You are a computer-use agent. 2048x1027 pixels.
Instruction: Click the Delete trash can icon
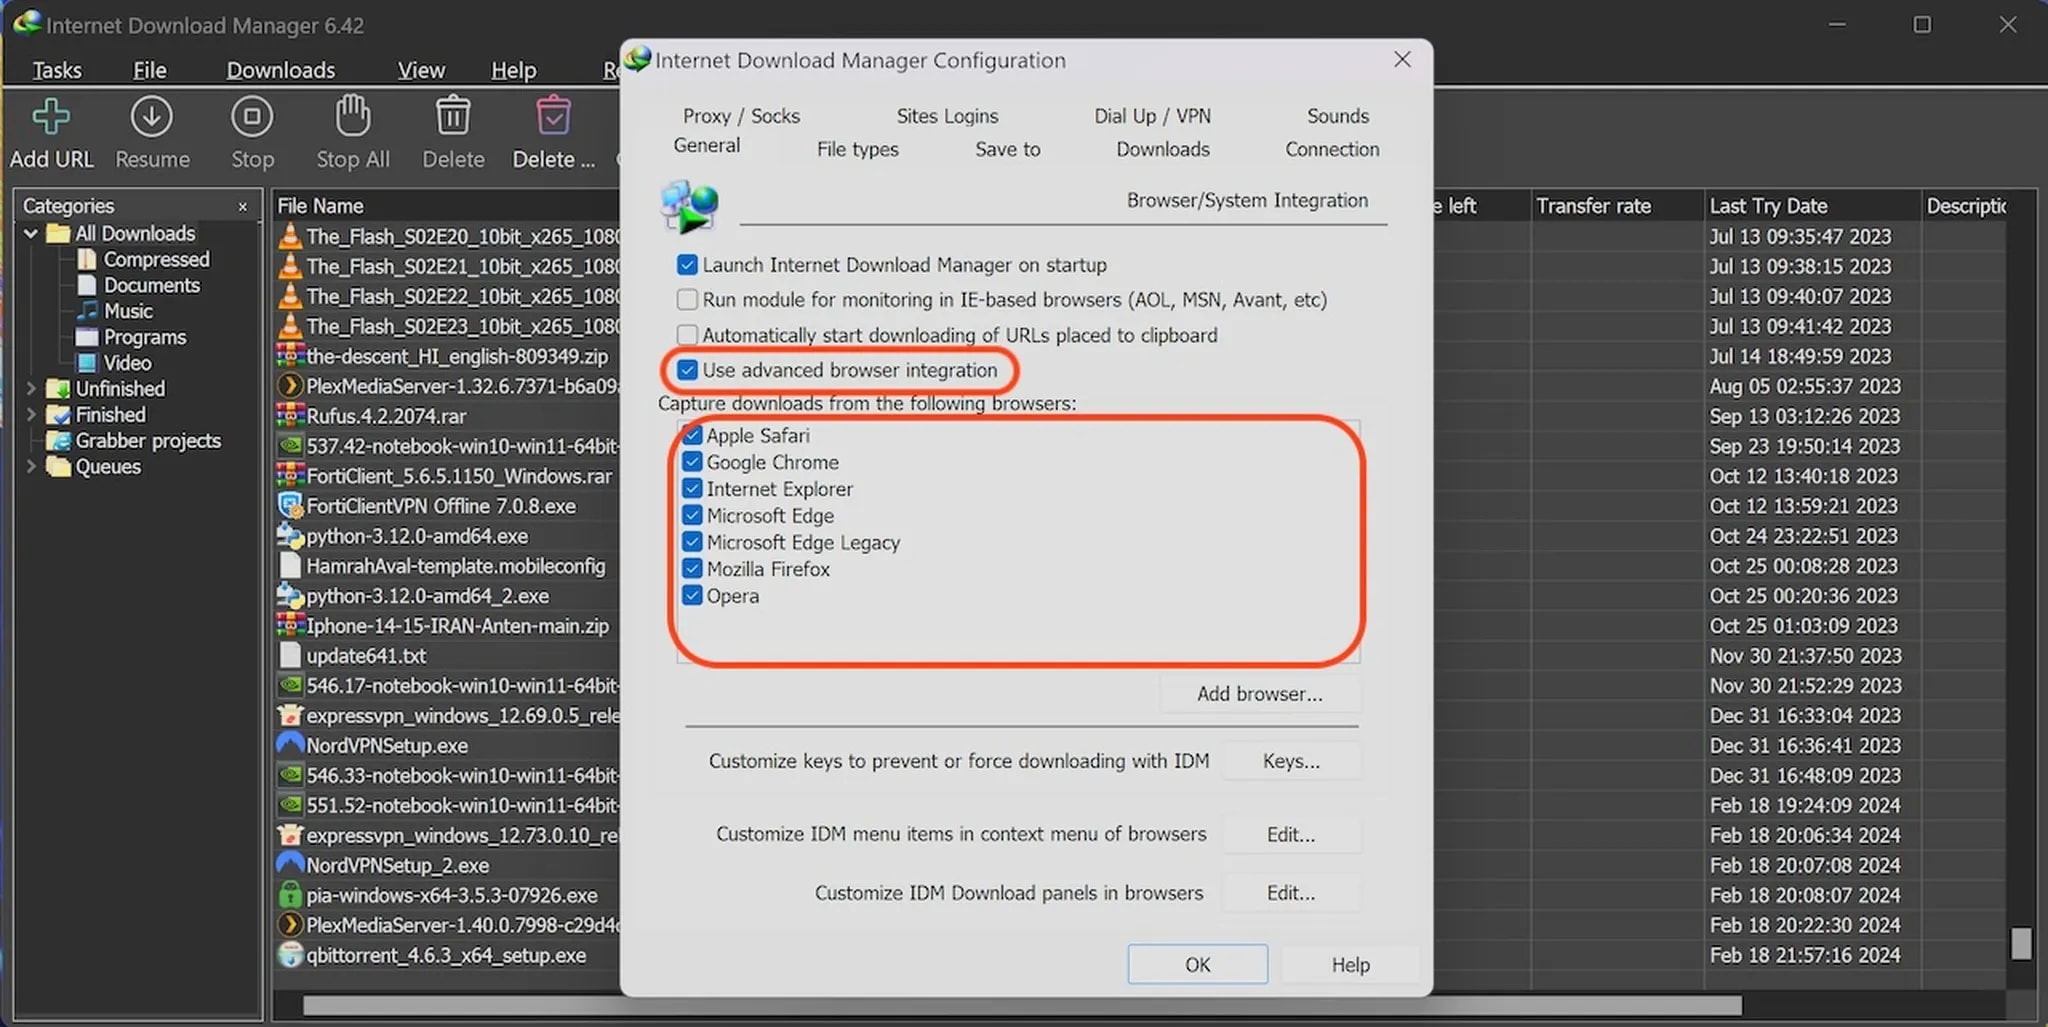tap(452, 118)
